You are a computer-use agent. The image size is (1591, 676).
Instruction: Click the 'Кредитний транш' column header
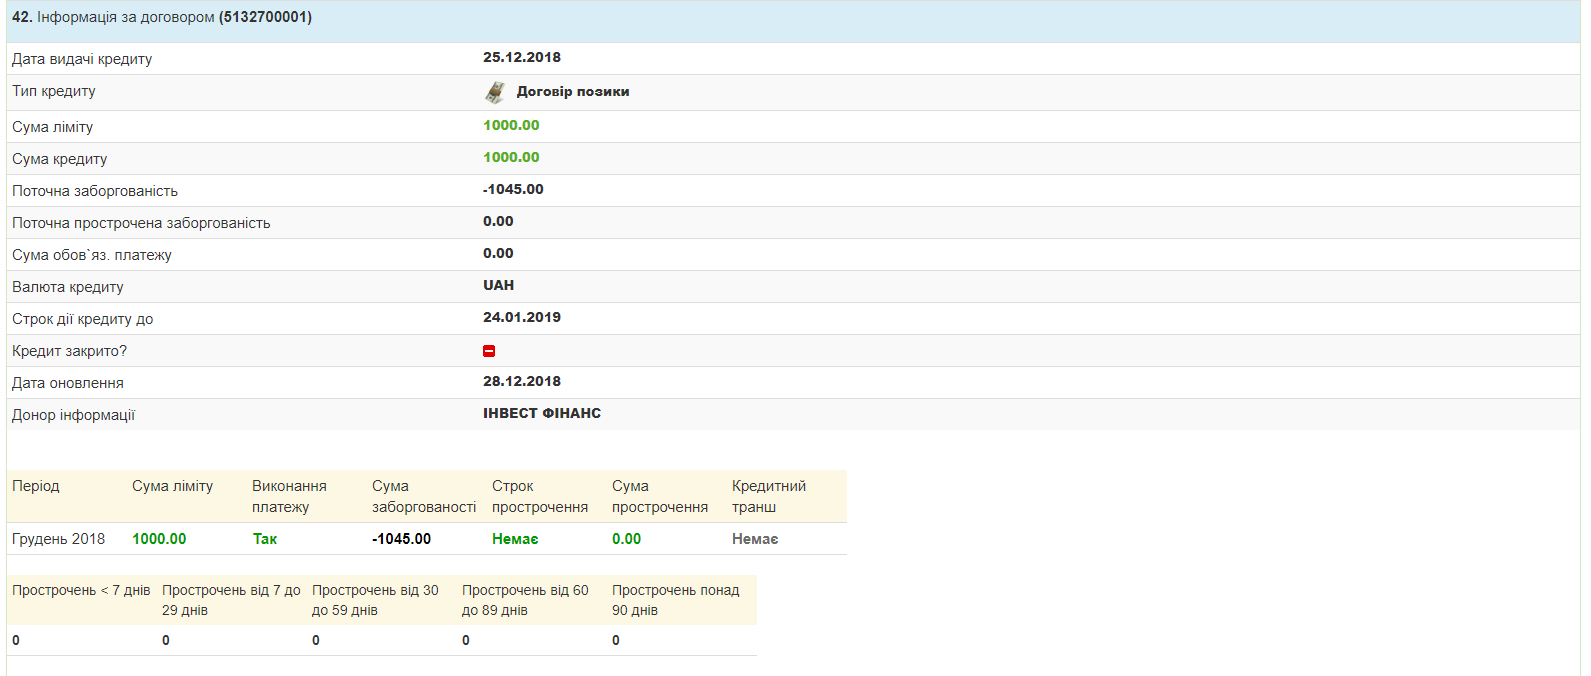click(769, 496)
